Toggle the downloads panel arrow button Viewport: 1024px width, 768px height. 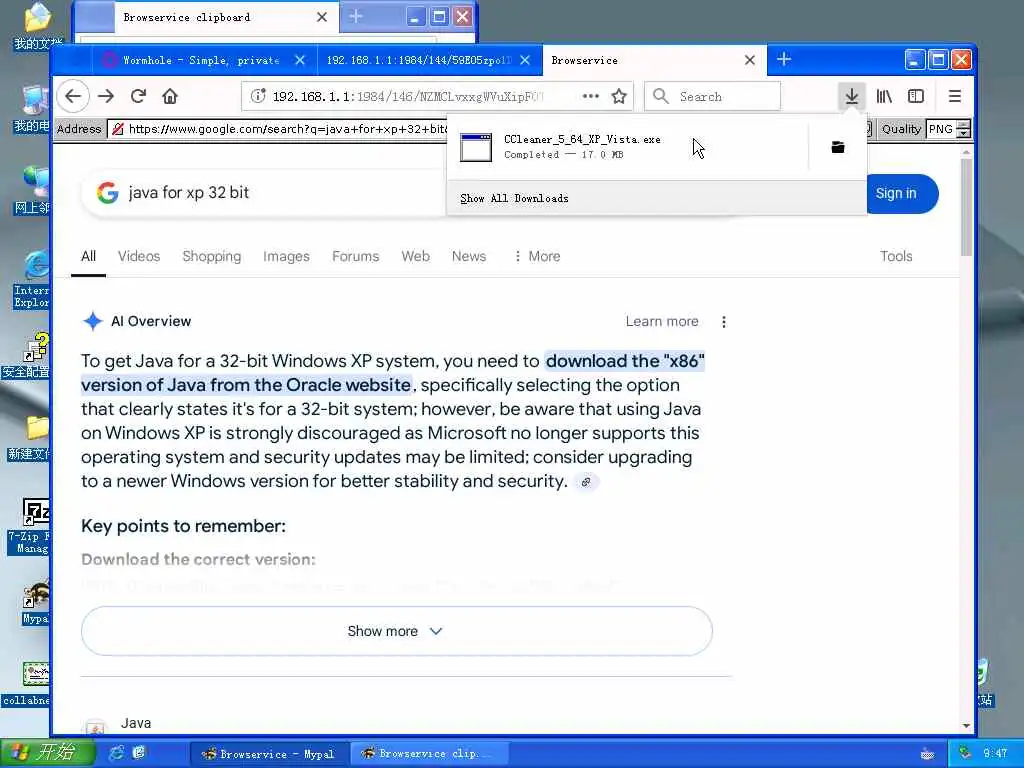point(852,97)
